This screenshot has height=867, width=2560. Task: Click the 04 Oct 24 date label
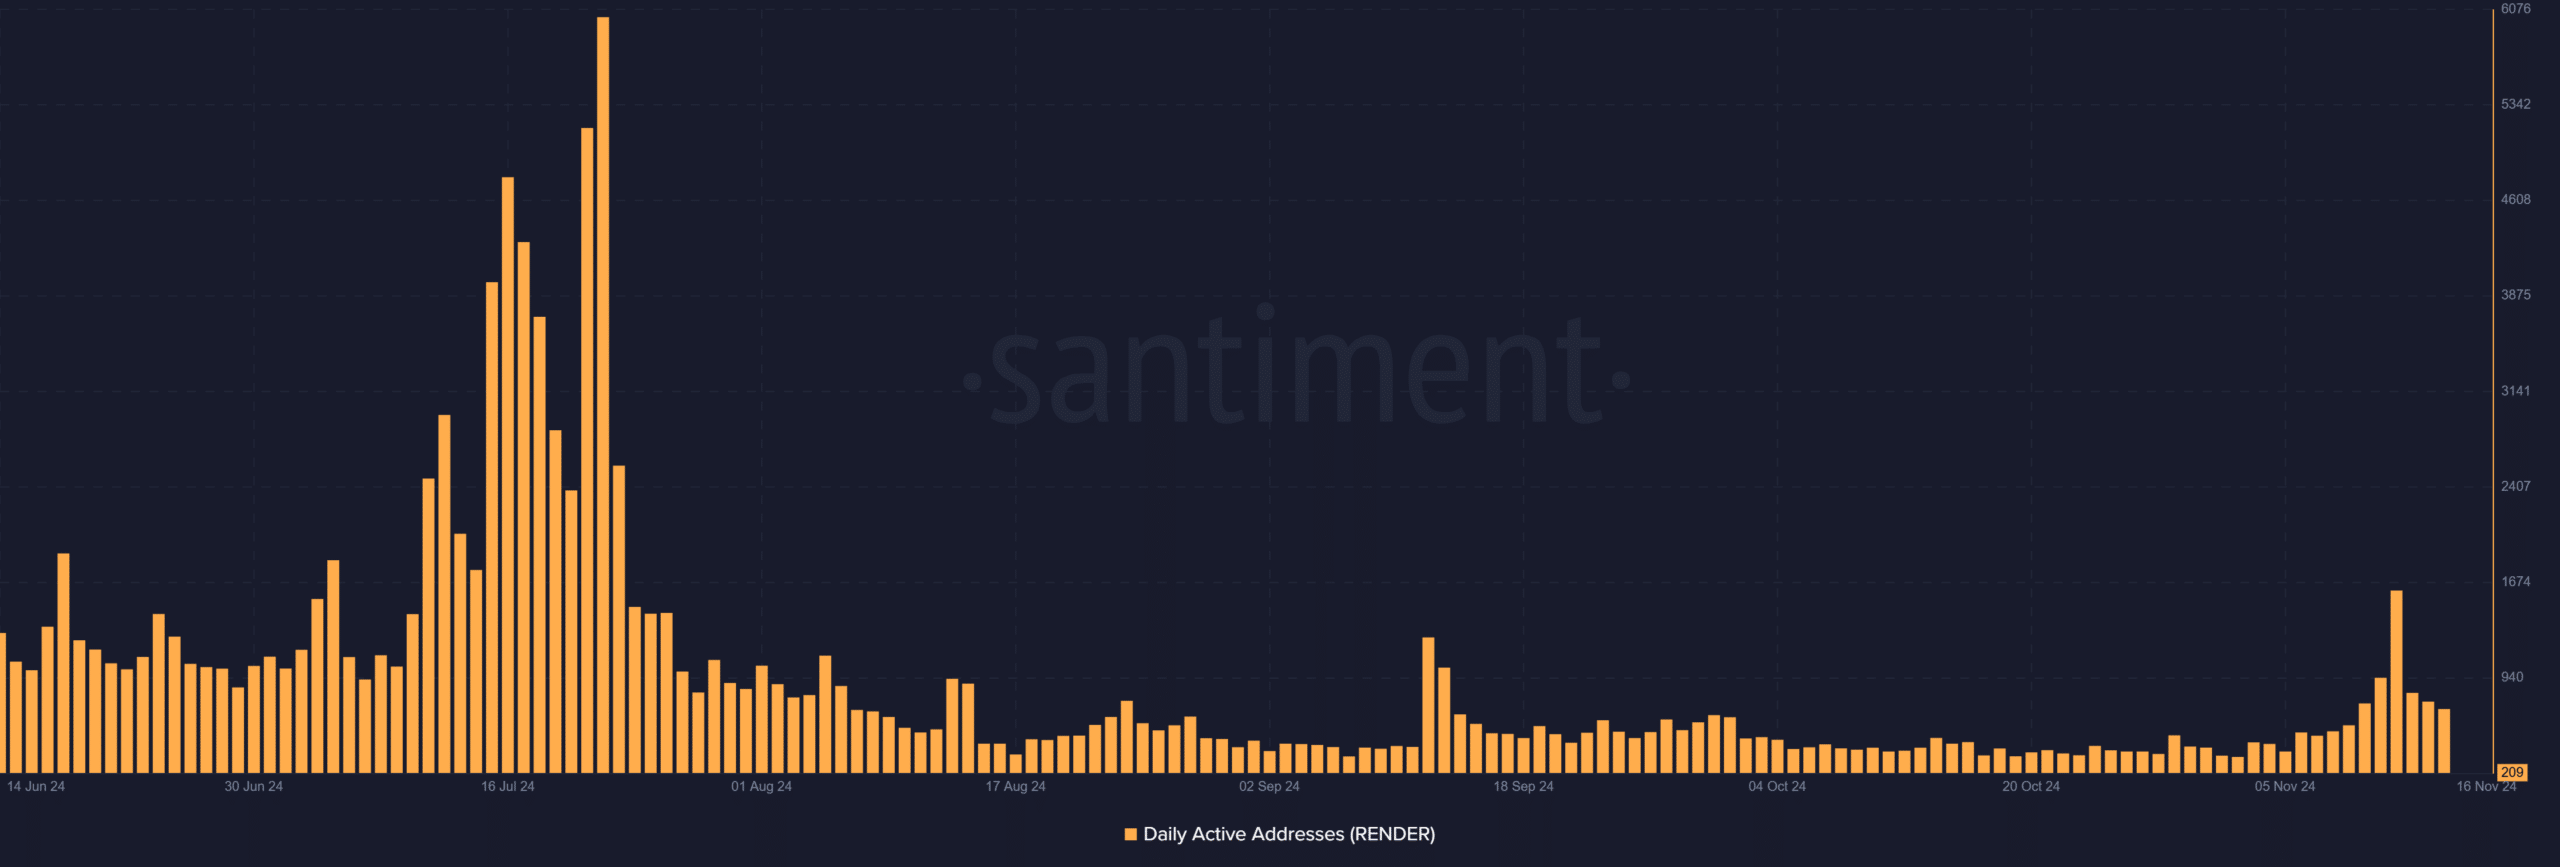(x=1777, y=786)
